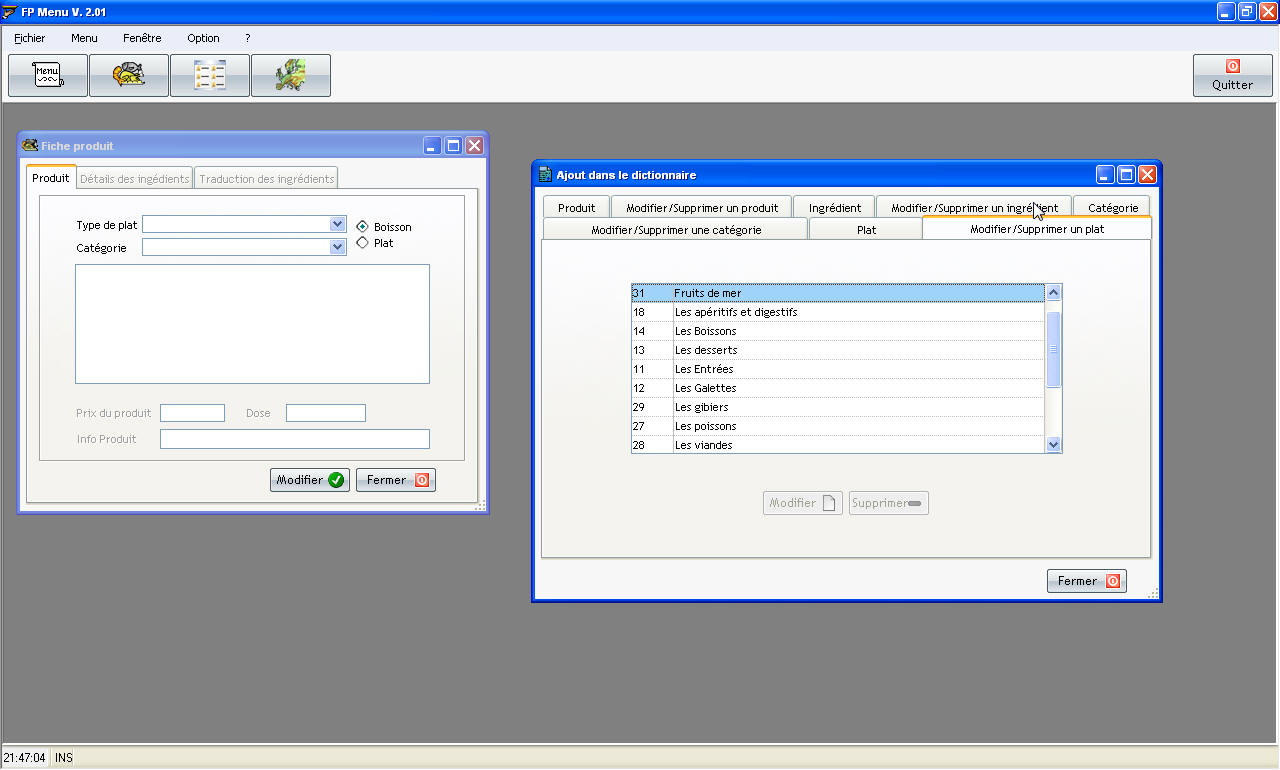Image resolution: width=1280 pixels, height=770 pixels.
Task: Select the Boisson radio button
Action: [x=362, y=227]
